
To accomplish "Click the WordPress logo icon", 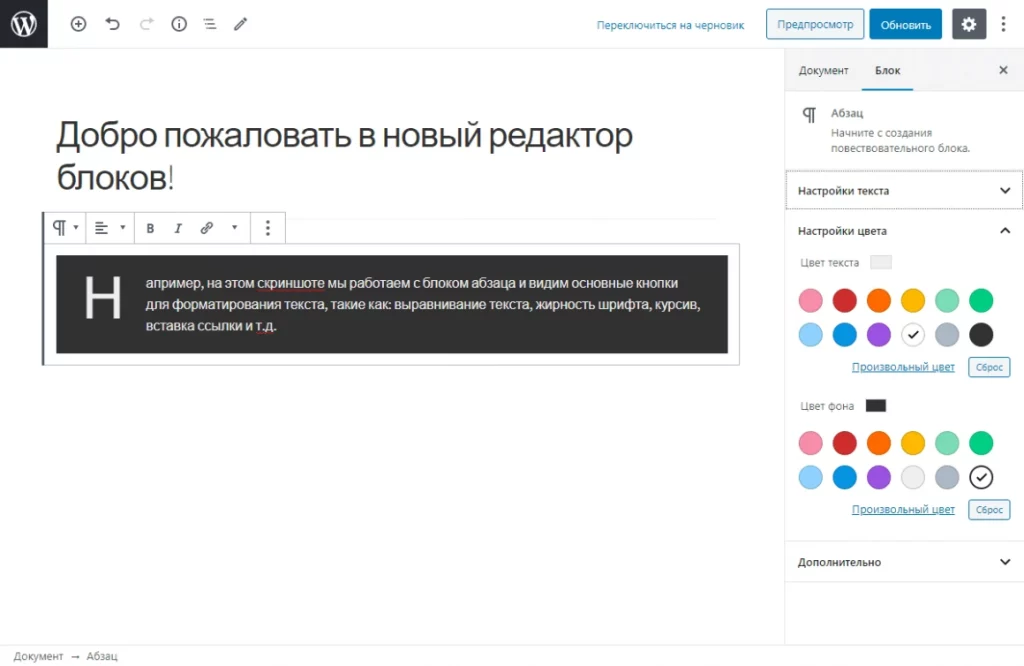I will coord(24,24).
